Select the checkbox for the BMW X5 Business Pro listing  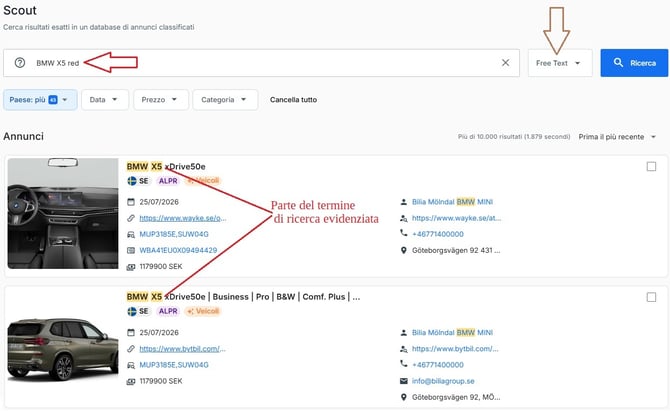tap(651, 297)
